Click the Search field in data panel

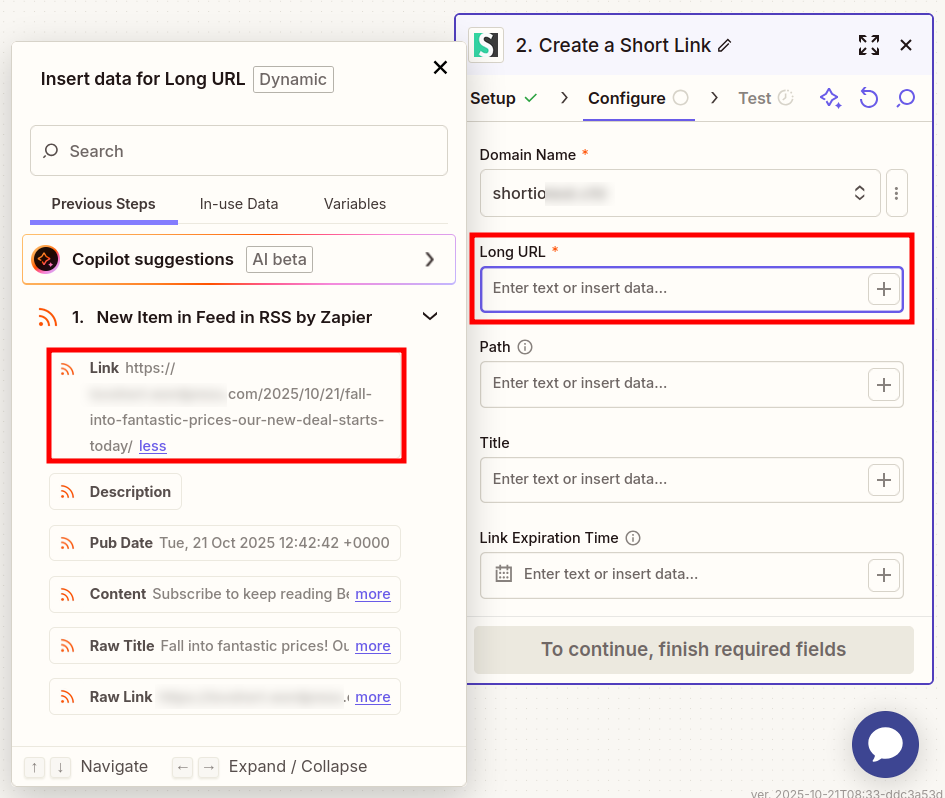pos(239,151)
